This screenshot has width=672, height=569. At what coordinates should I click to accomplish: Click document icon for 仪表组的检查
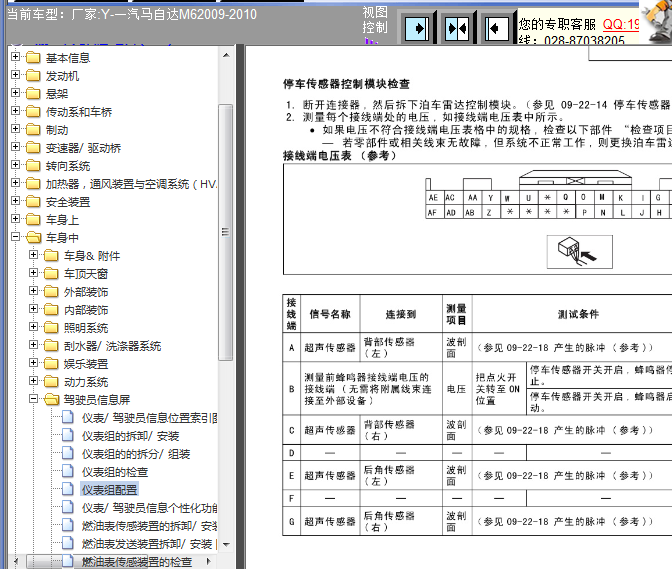click(x=68, y=471)
